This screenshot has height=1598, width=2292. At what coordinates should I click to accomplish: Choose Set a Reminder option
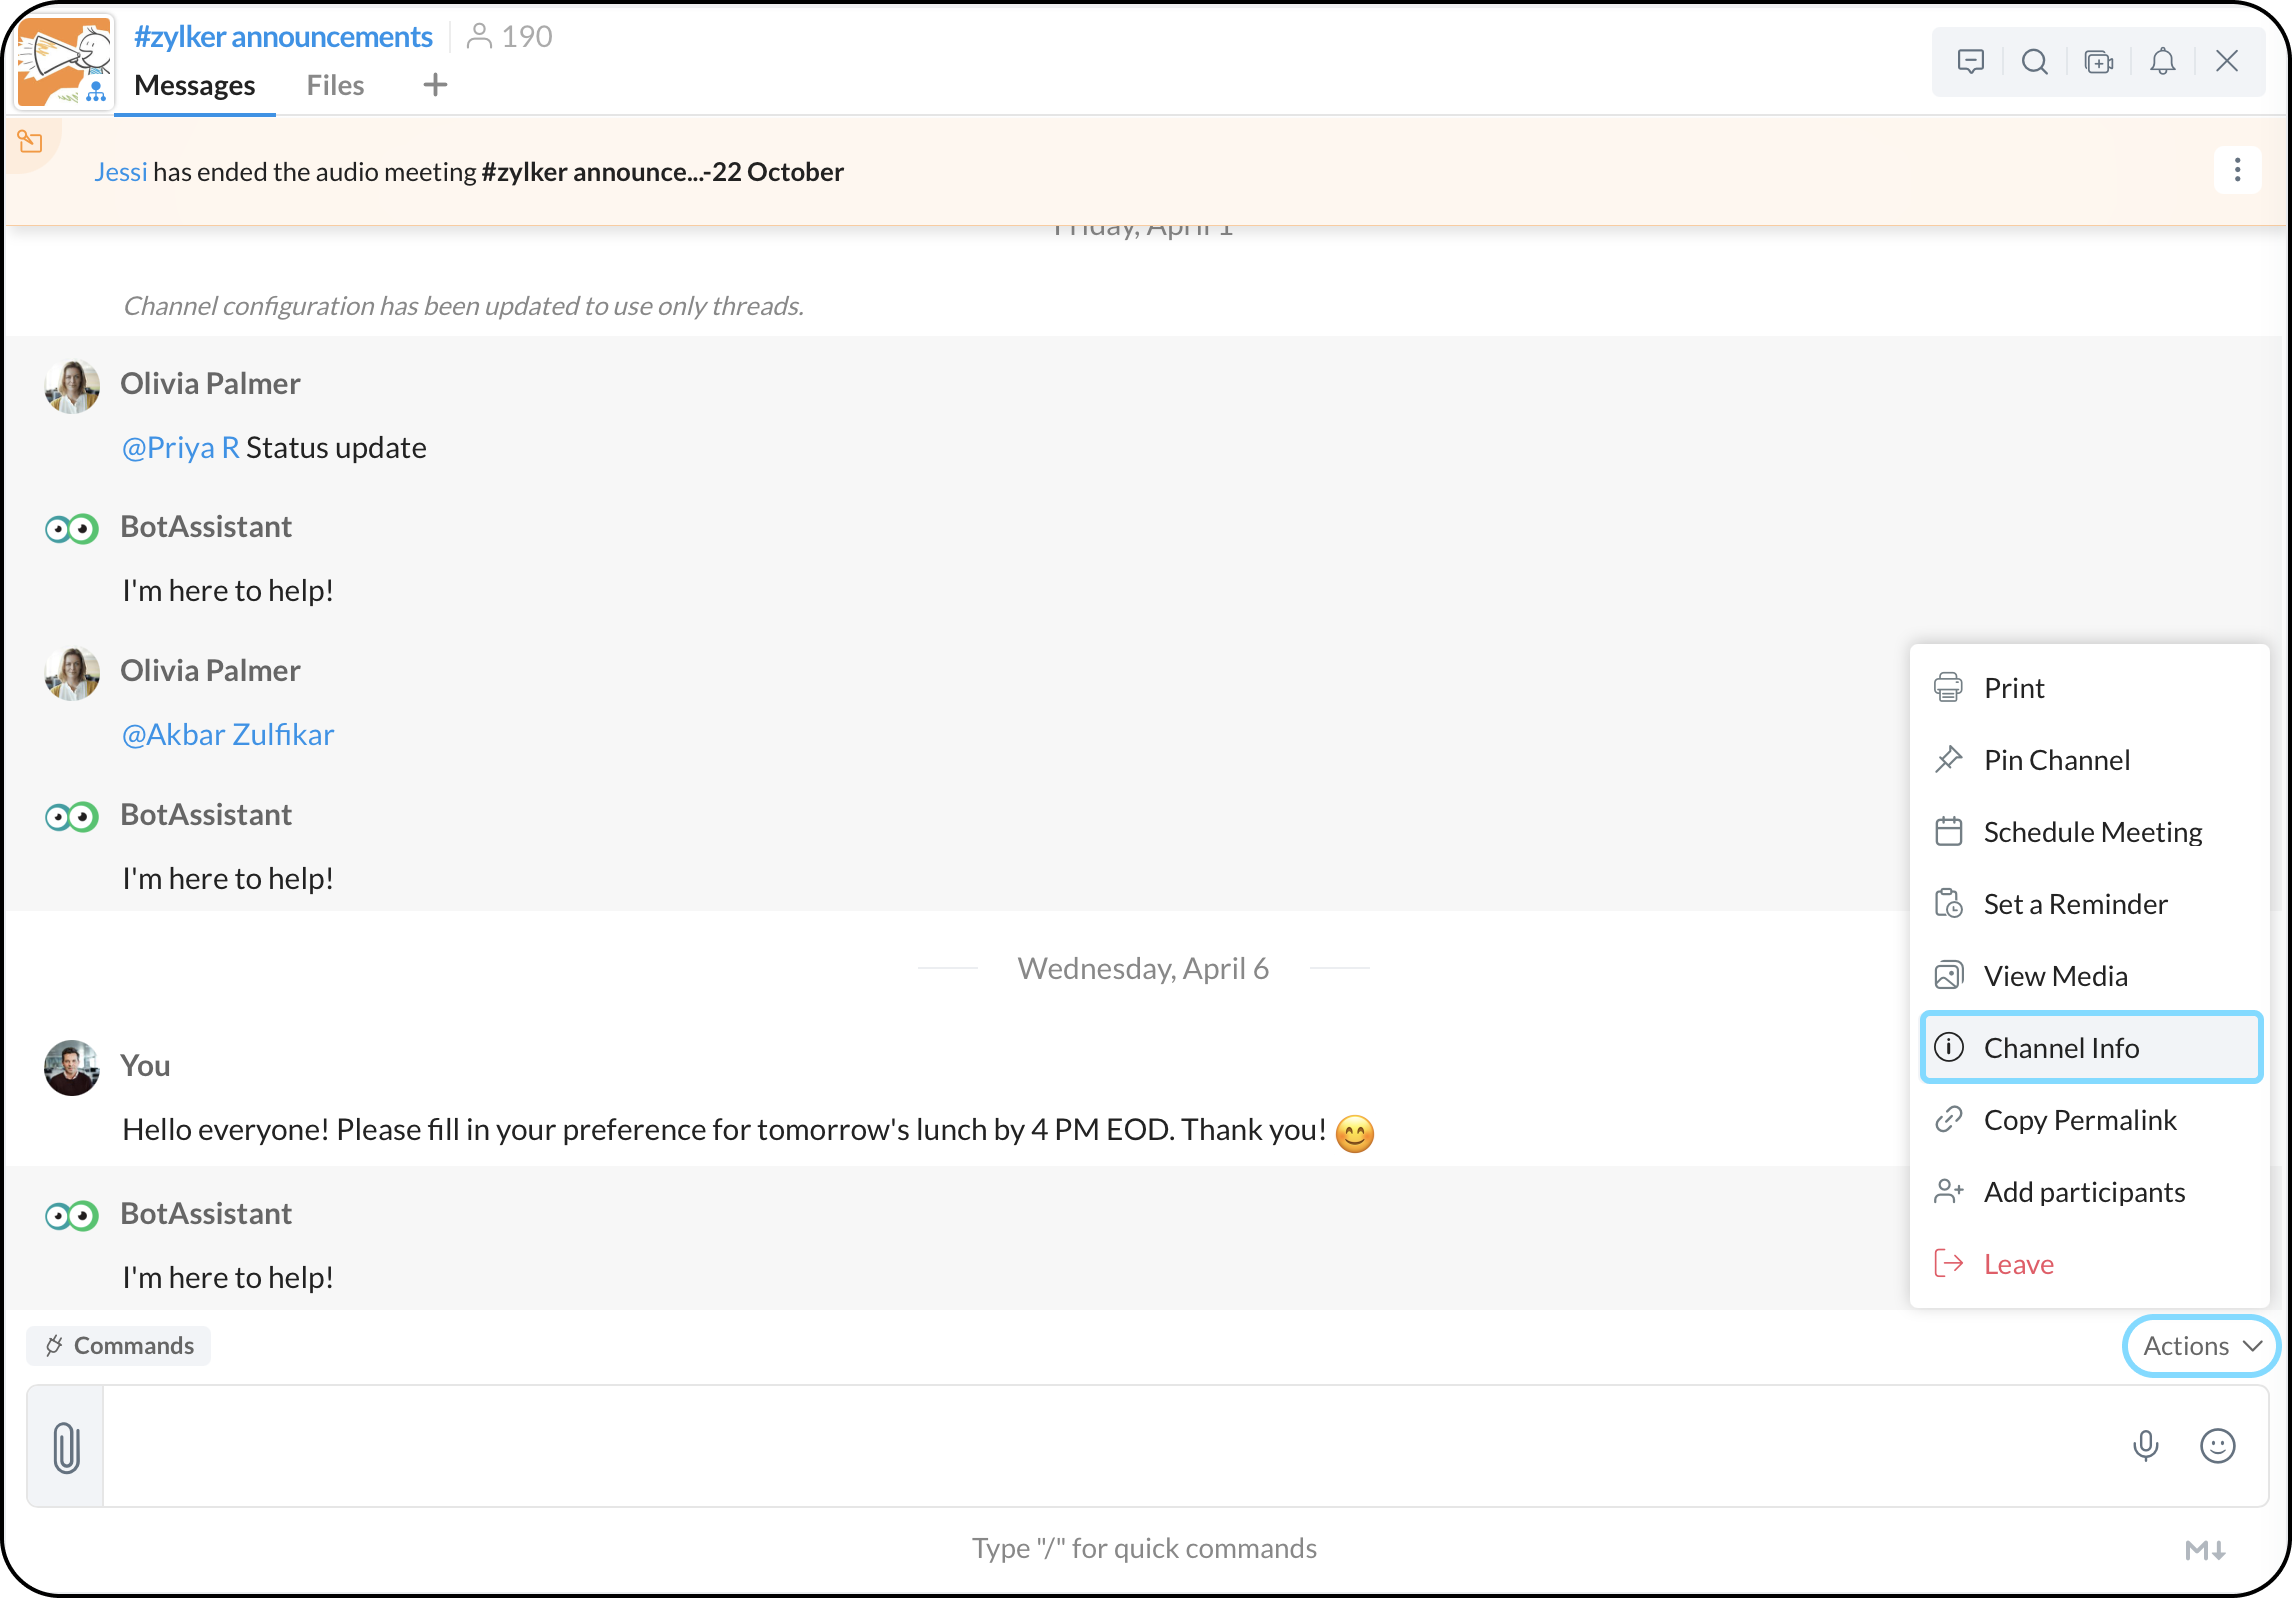click(2090, 904)
